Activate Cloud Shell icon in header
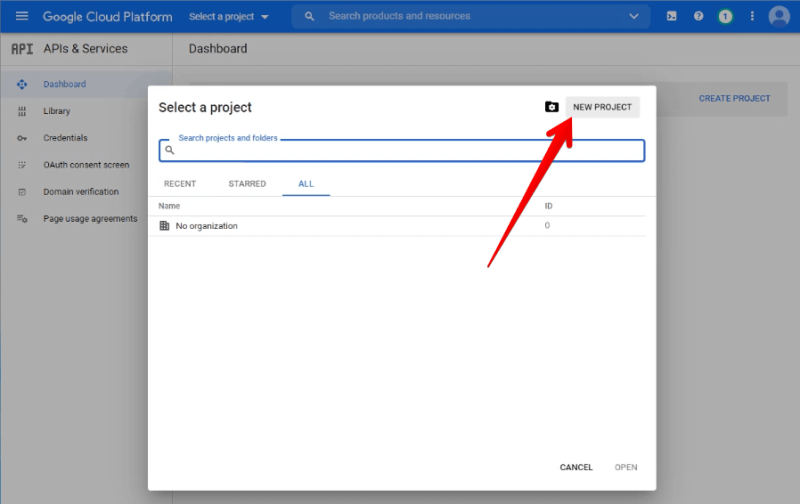Image resolution: width=800 pixels, height=504 pixels. (671, 16)
